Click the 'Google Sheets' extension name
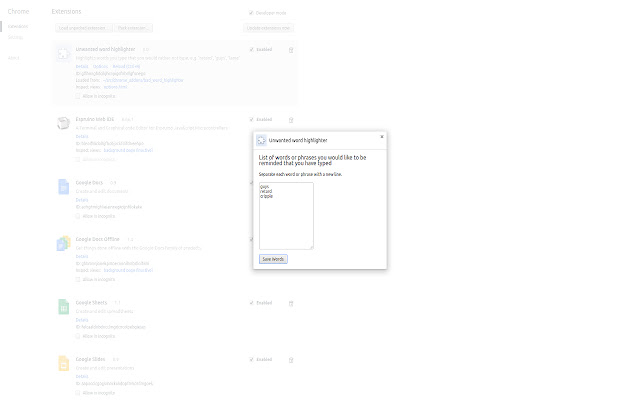 point(91,303)
